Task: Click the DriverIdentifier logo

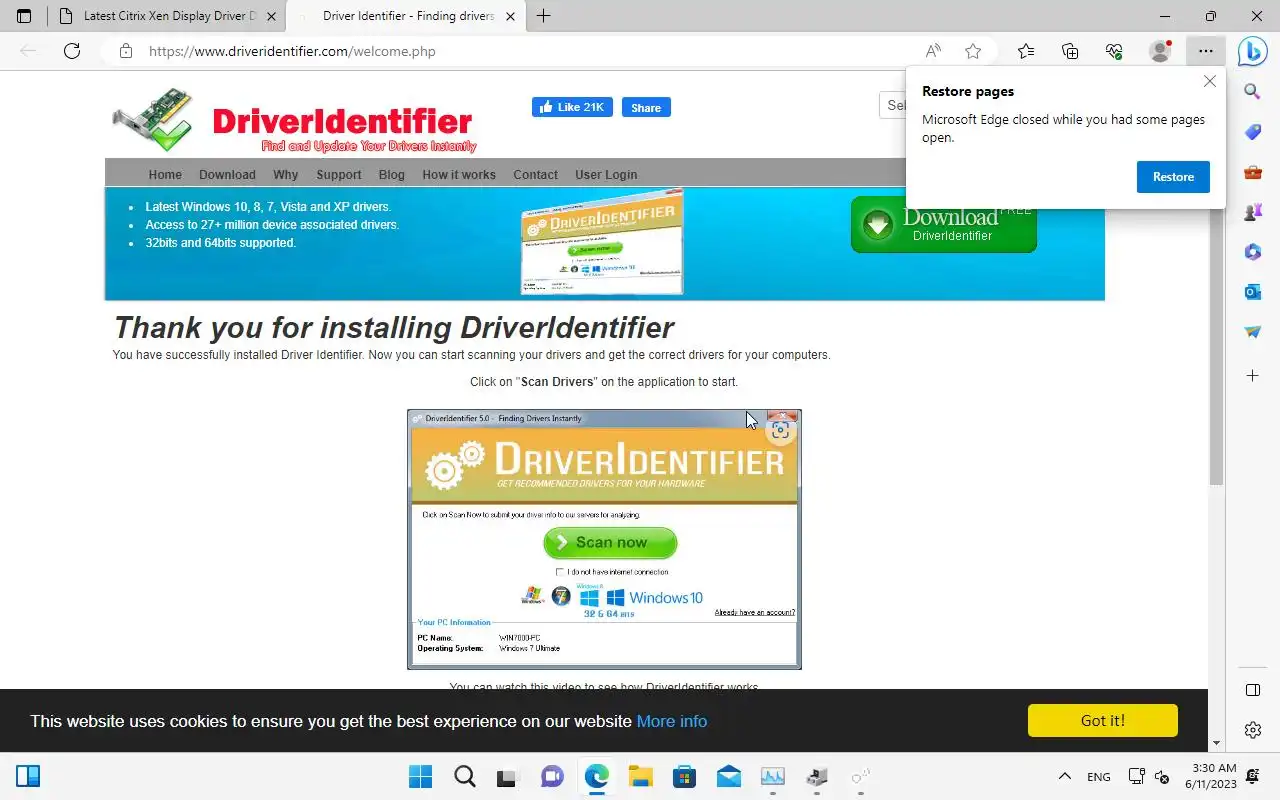Action: (x=294, y=122)
